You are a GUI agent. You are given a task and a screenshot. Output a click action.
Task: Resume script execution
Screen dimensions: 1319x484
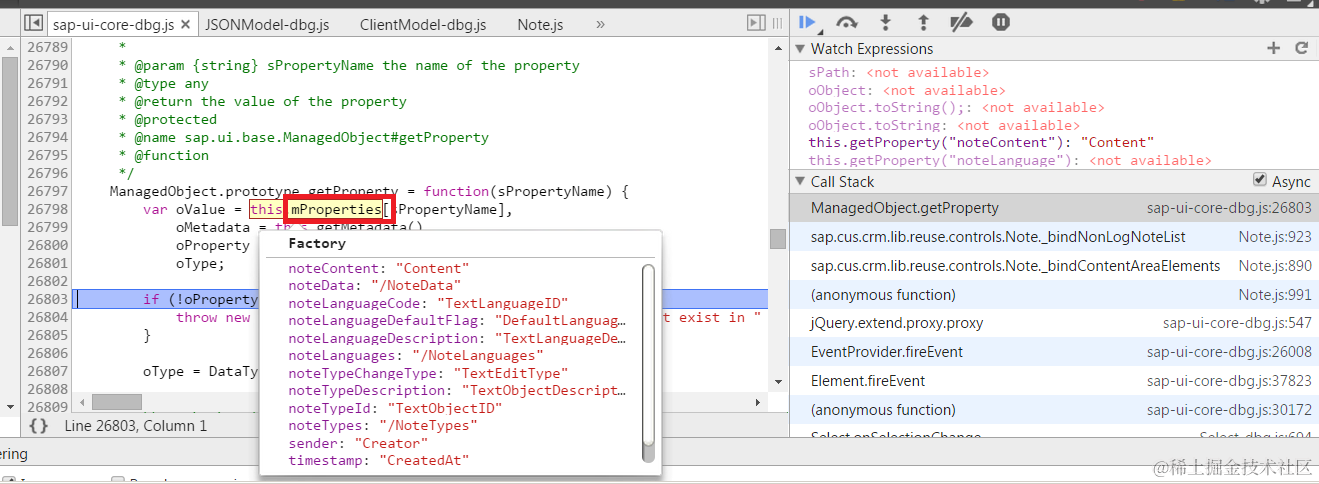click(809, 22)
